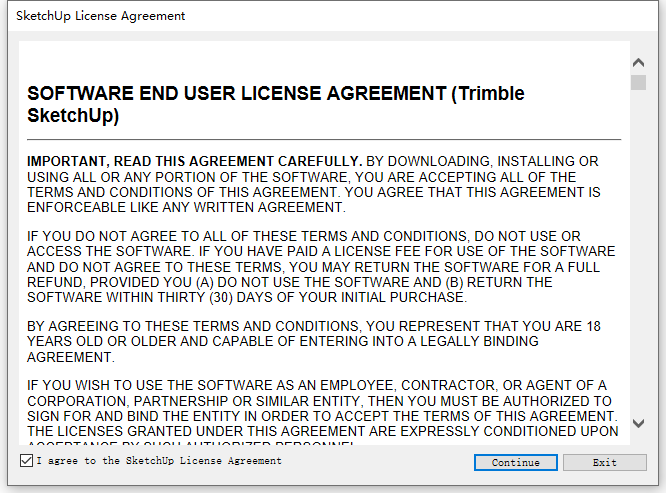Uncheck the SketchUp License Agreement checkbox
The image size is (666, 493).
26,461
